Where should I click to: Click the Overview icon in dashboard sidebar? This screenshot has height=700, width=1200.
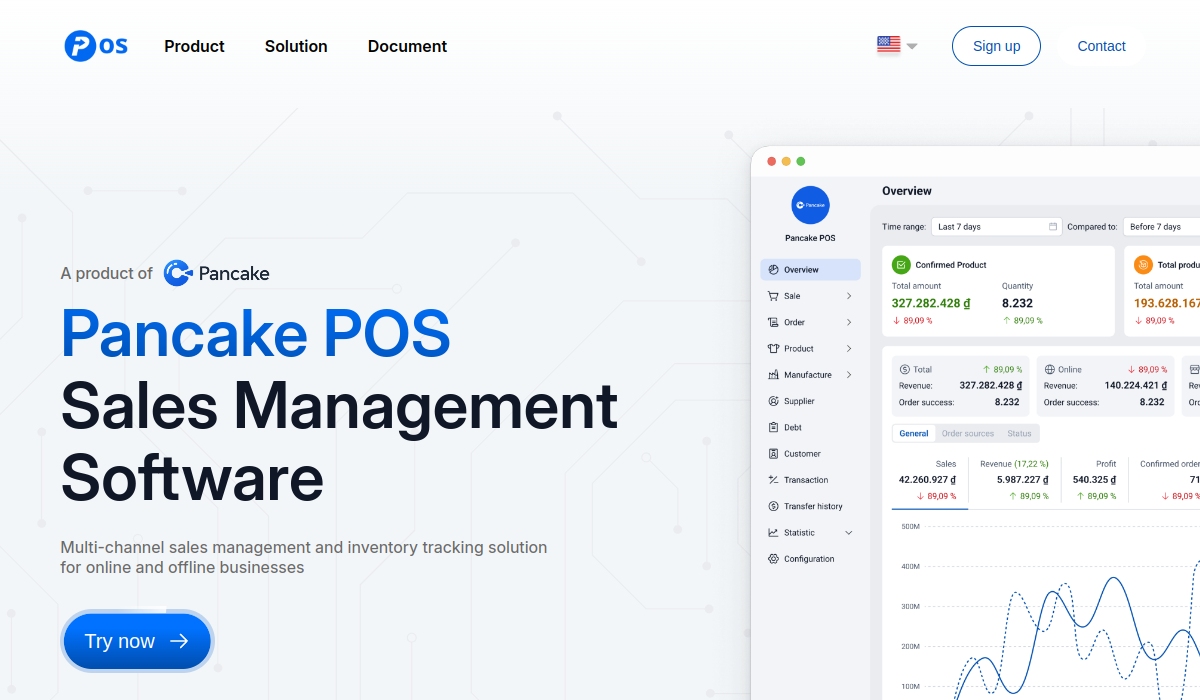tap(773, 270)
